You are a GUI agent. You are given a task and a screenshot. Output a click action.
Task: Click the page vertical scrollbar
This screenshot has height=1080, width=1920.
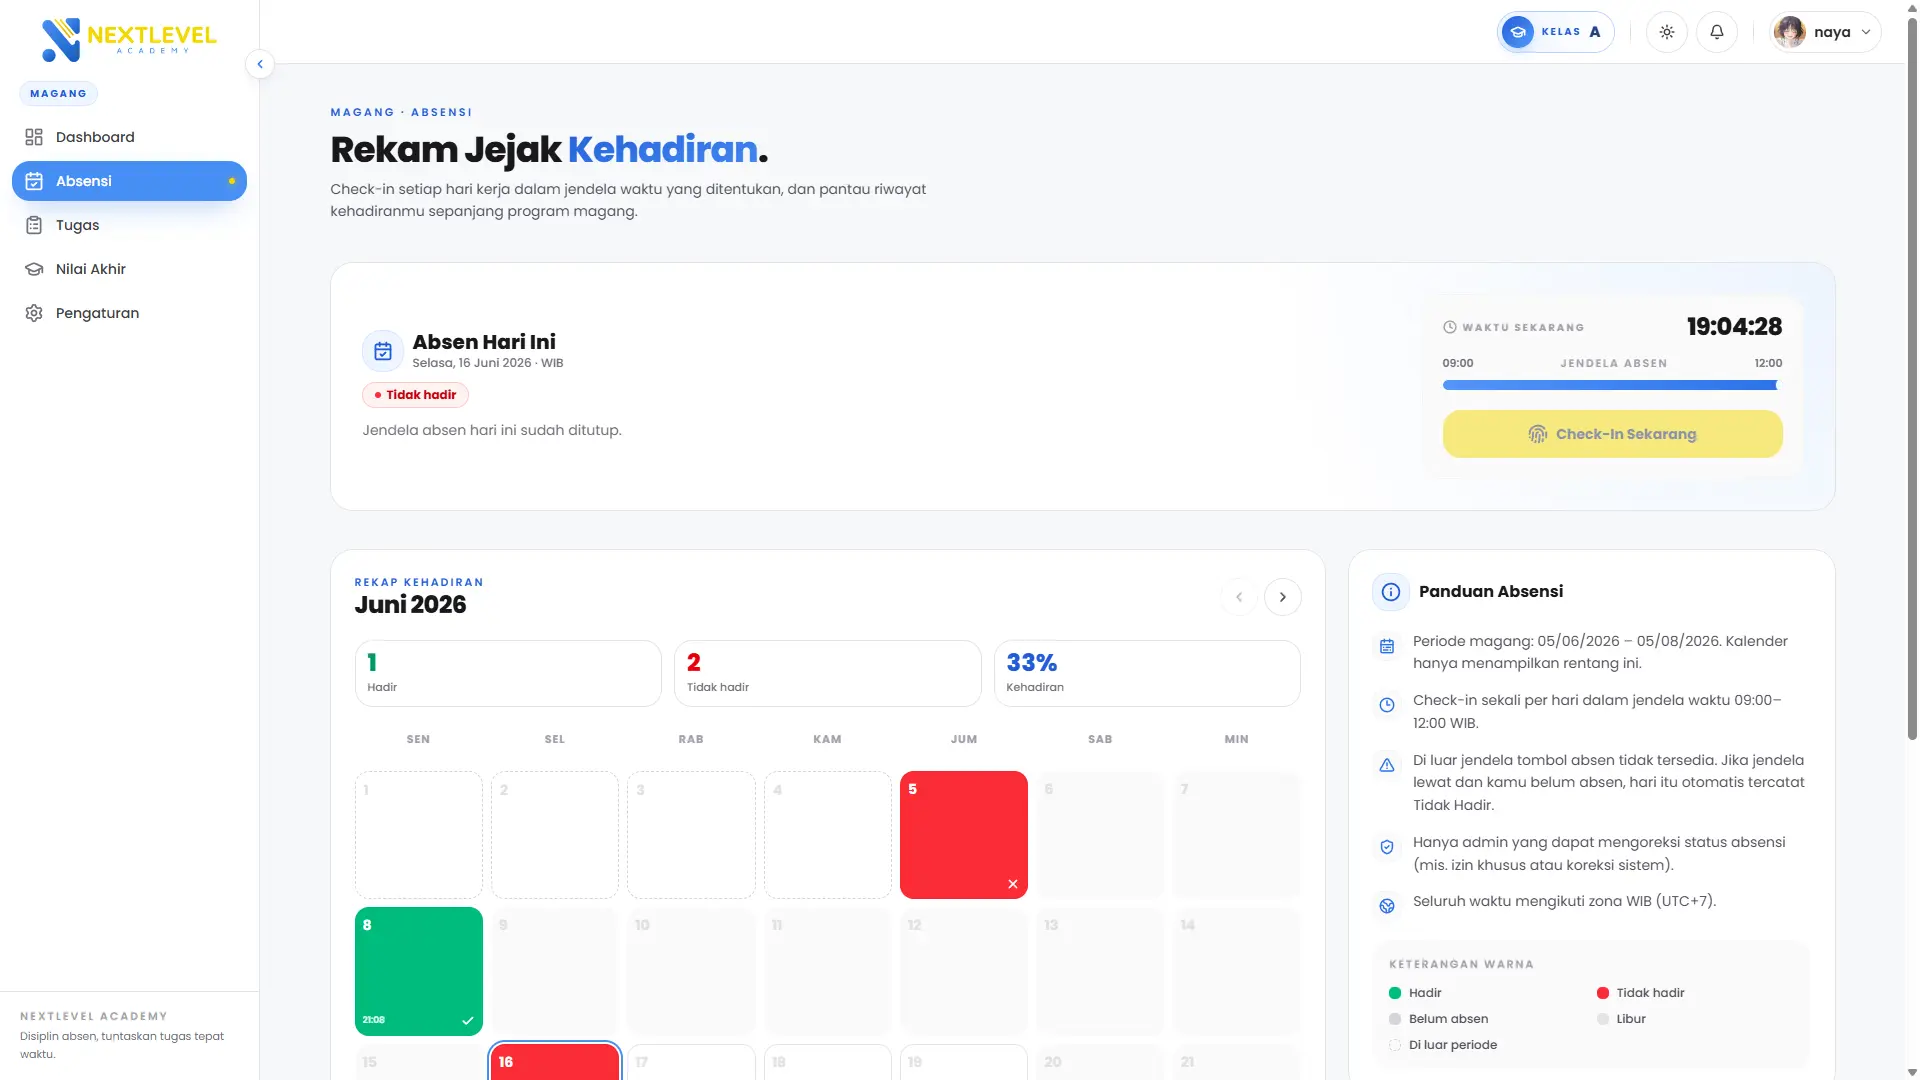[x=1912, y=378]
